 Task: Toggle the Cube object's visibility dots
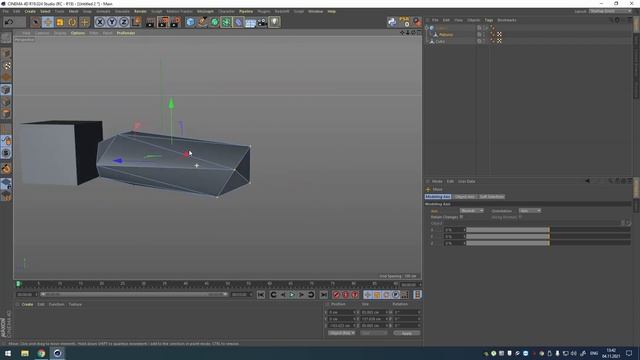484,41
